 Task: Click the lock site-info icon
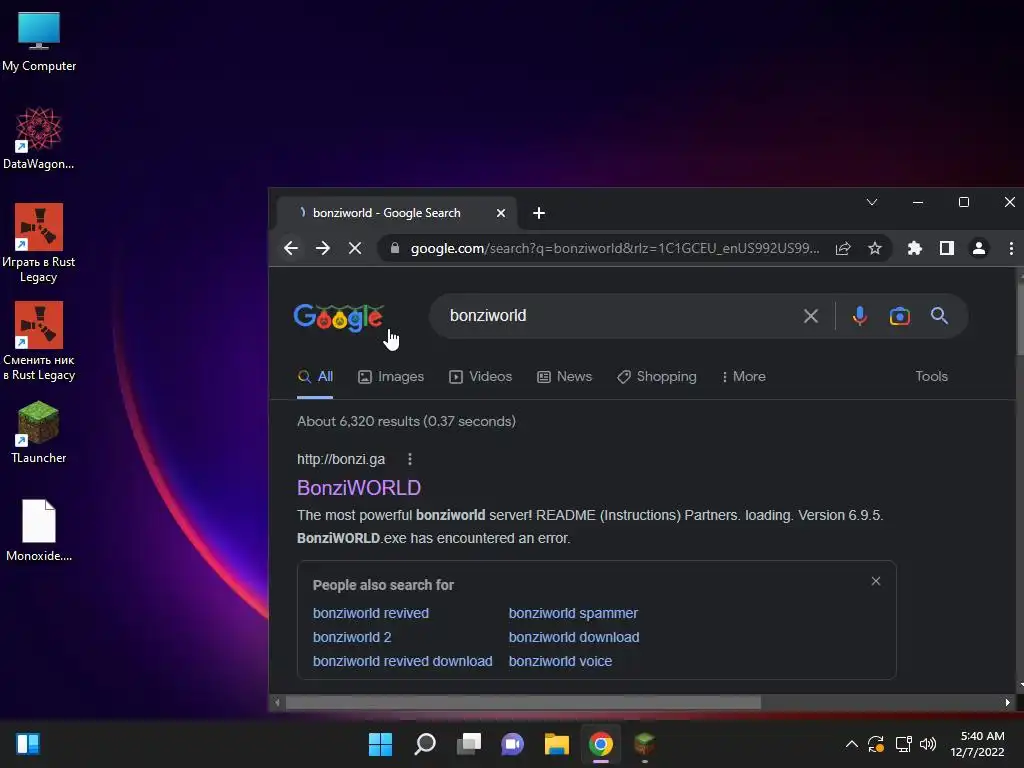pyautogui.click(x=394, y=248)
